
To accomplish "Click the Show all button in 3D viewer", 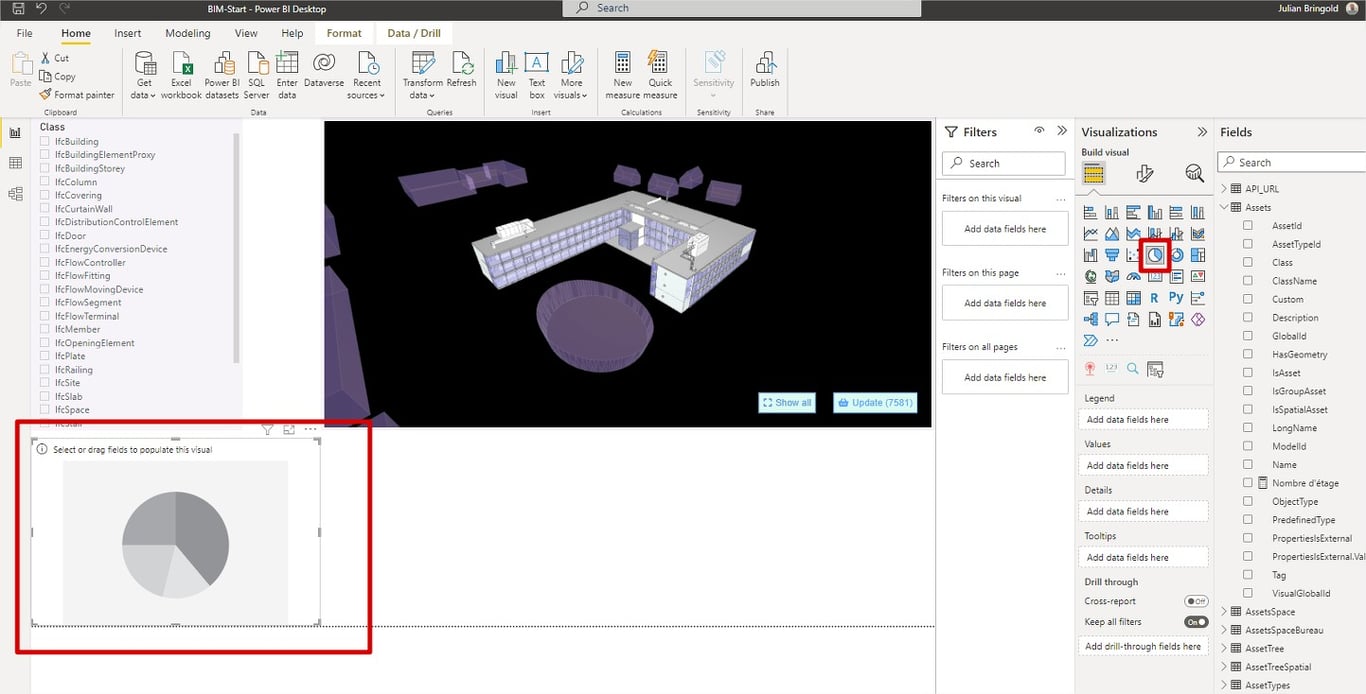I will [787, 402].
